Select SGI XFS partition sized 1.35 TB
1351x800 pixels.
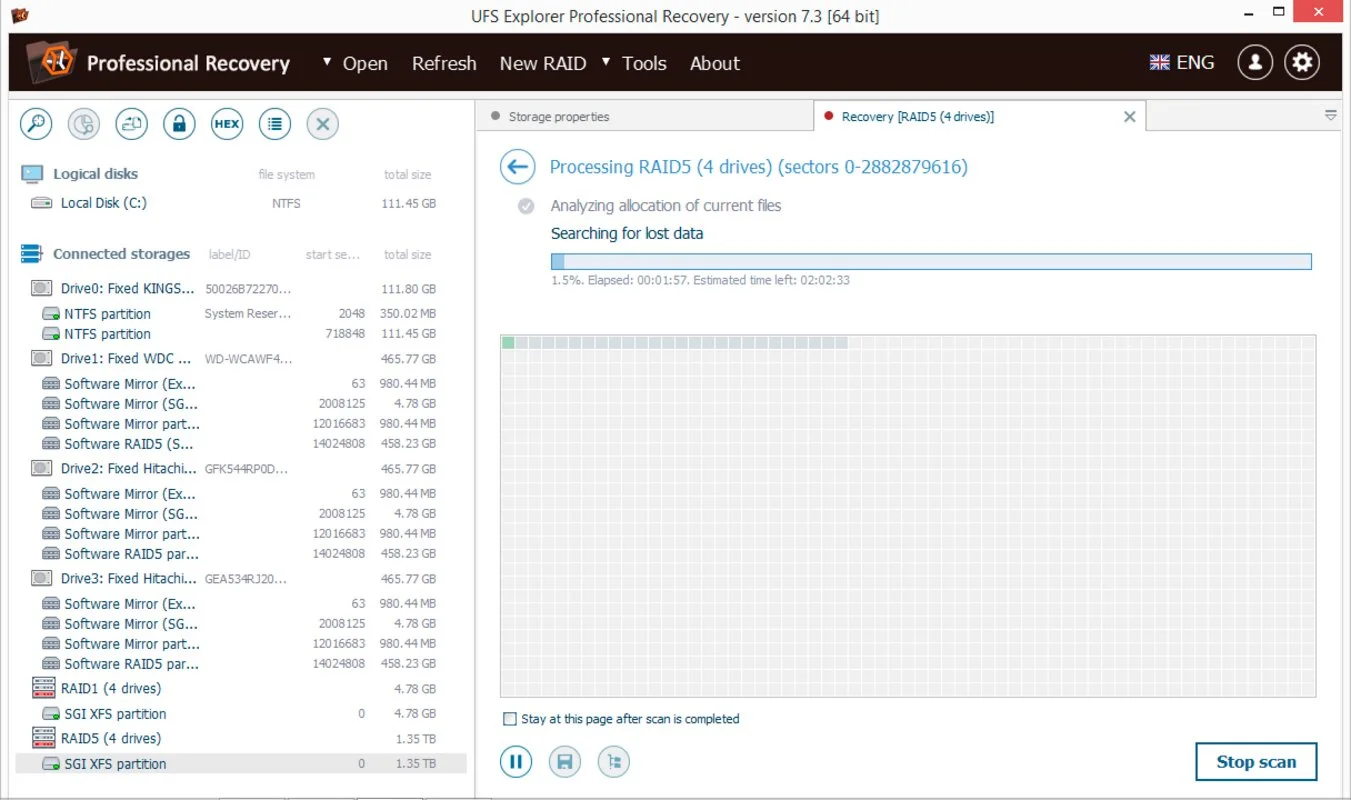point(241,763)
